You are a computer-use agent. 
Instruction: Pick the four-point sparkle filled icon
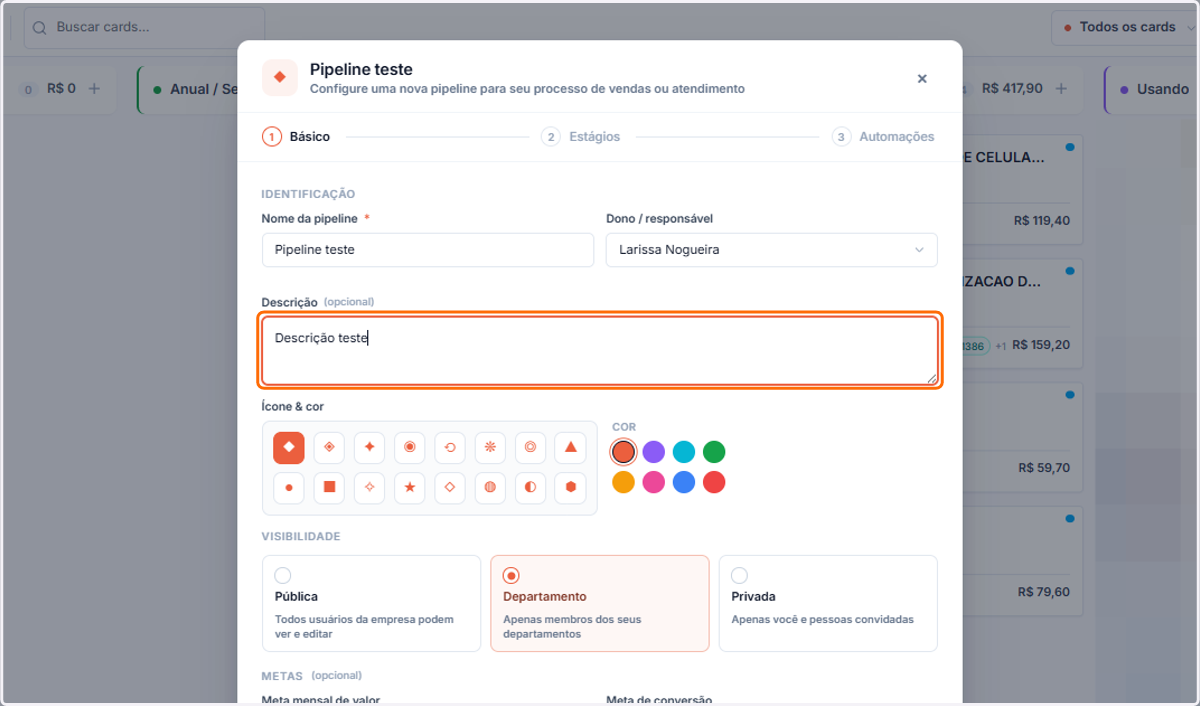[x=369, y=447]
